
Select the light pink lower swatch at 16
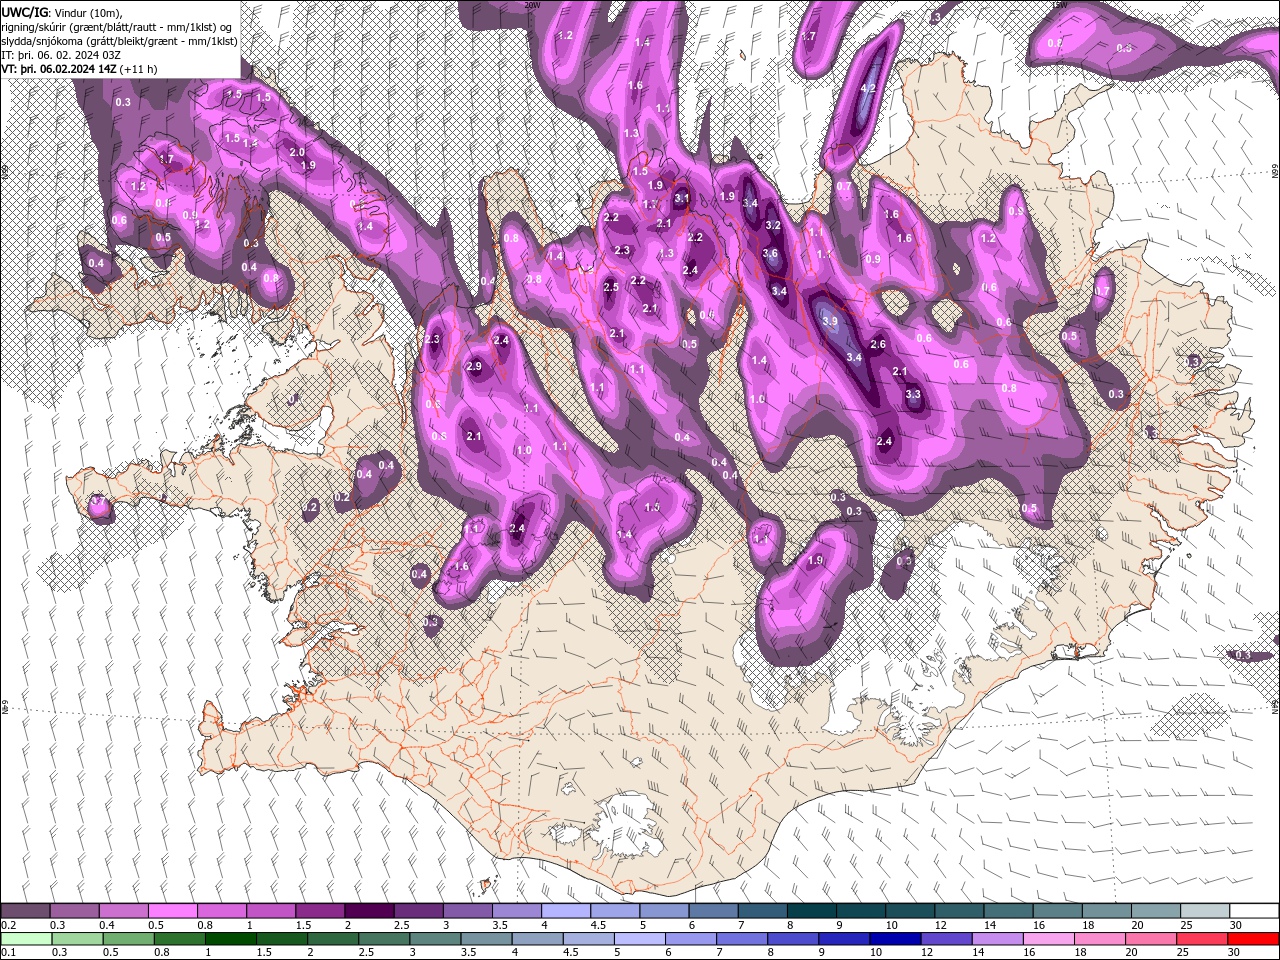click(x=1049, y=938)
